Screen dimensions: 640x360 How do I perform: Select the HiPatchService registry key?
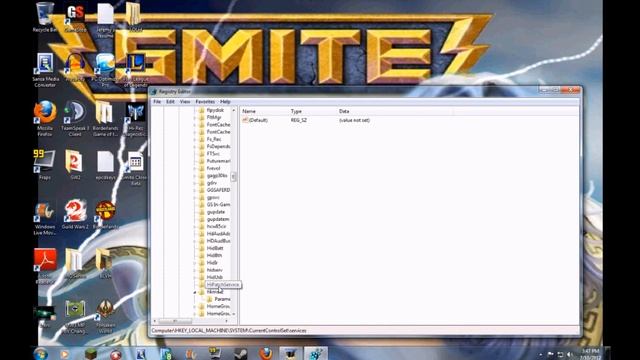pyautogui.click(x=223, y=284)
